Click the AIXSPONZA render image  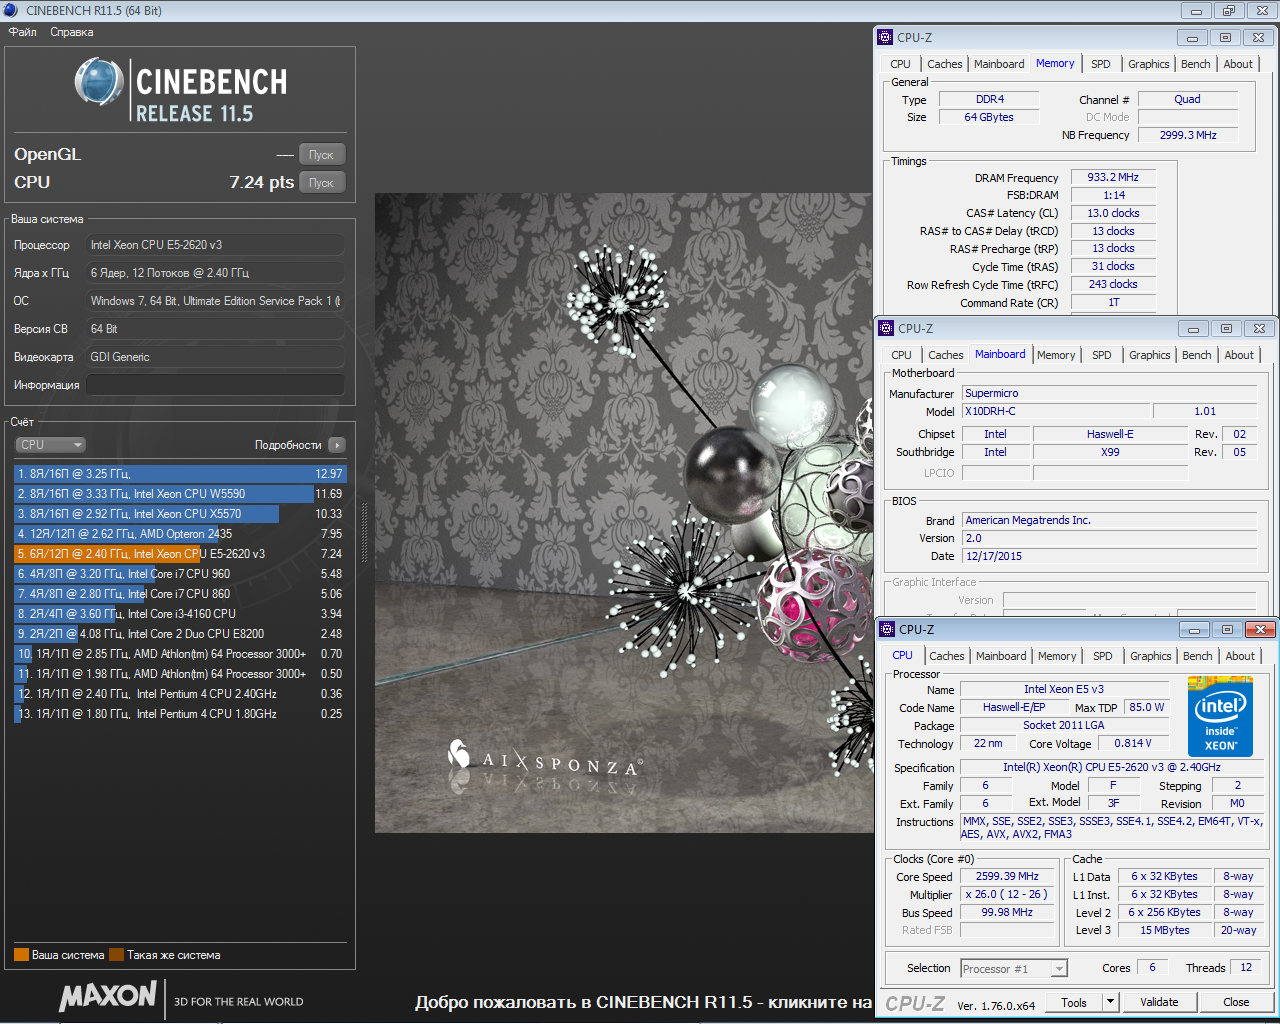624,513
